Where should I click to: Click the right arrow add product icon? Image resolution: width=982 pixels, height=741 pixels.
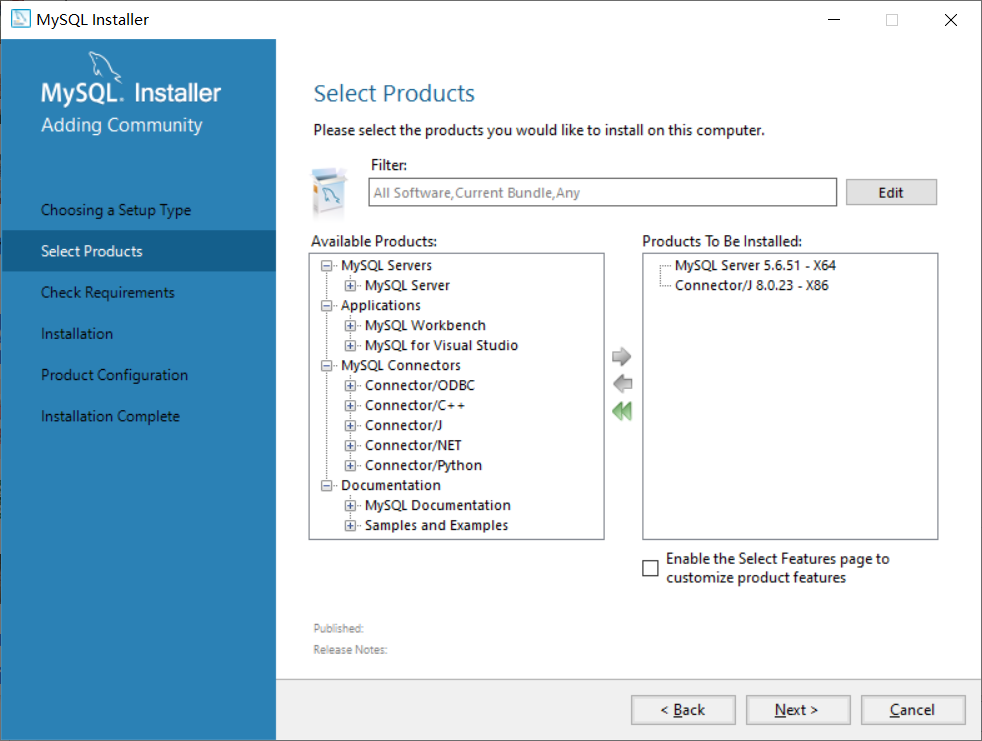[x=621, y=356]
